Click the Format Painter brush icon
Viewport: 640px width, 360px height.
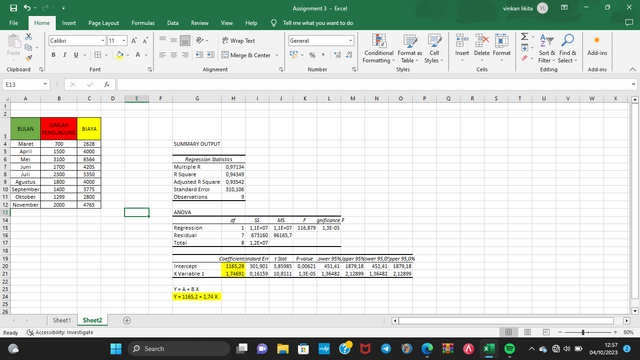pos(29,58)
